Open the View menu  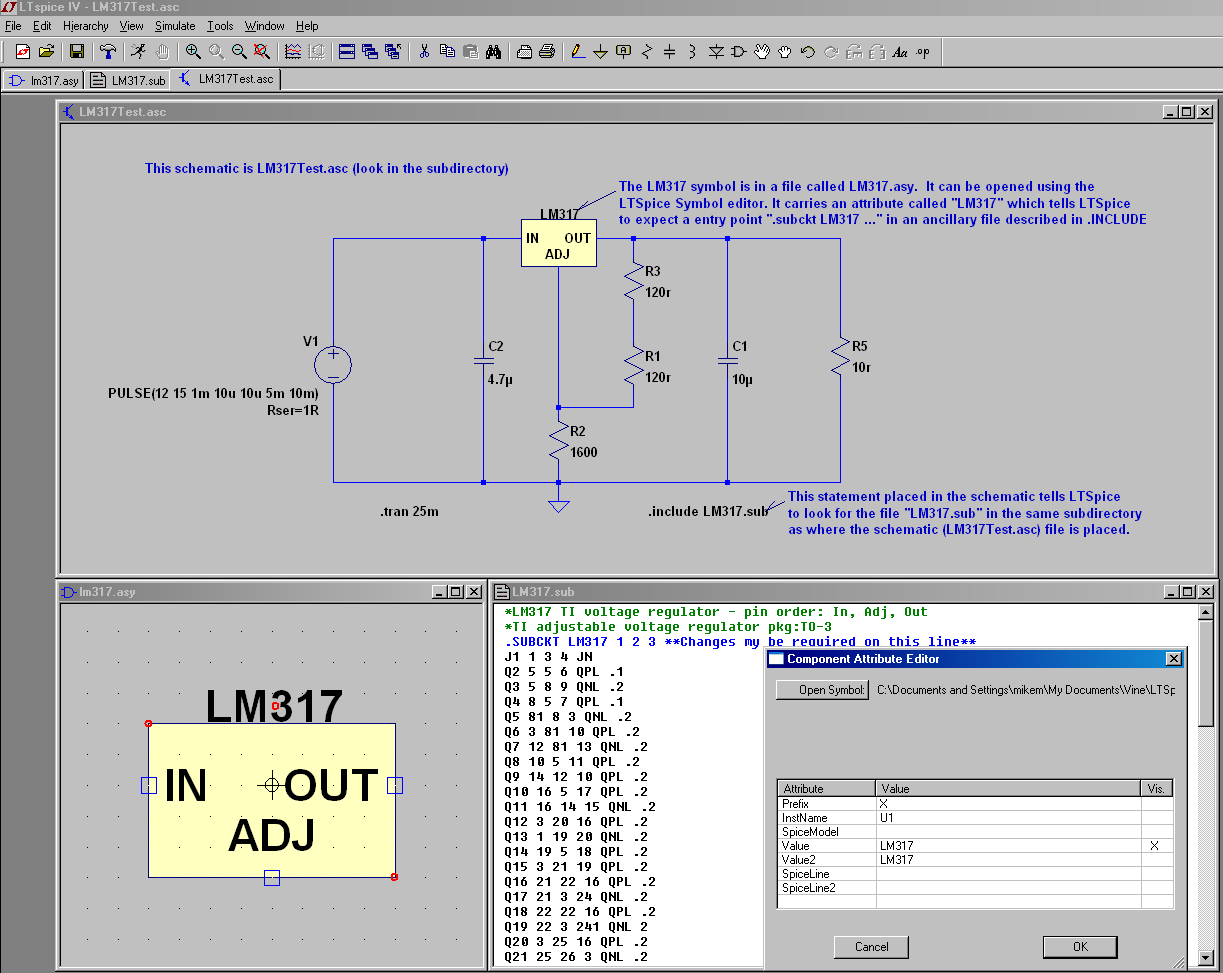132,26
